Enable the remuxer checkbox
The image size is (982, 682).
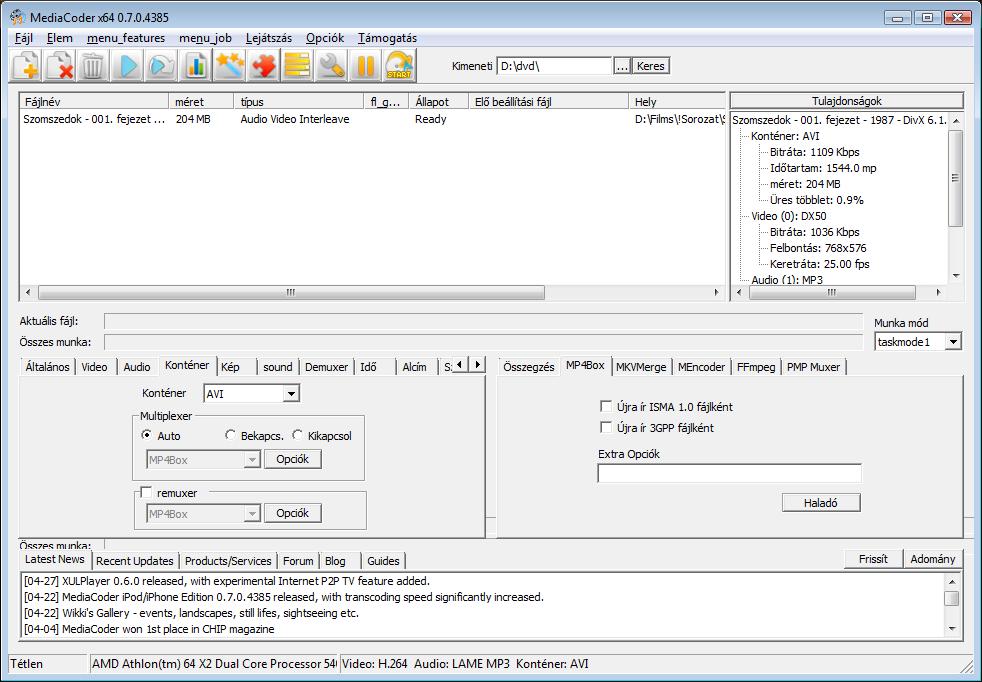(x=147, y=493)
